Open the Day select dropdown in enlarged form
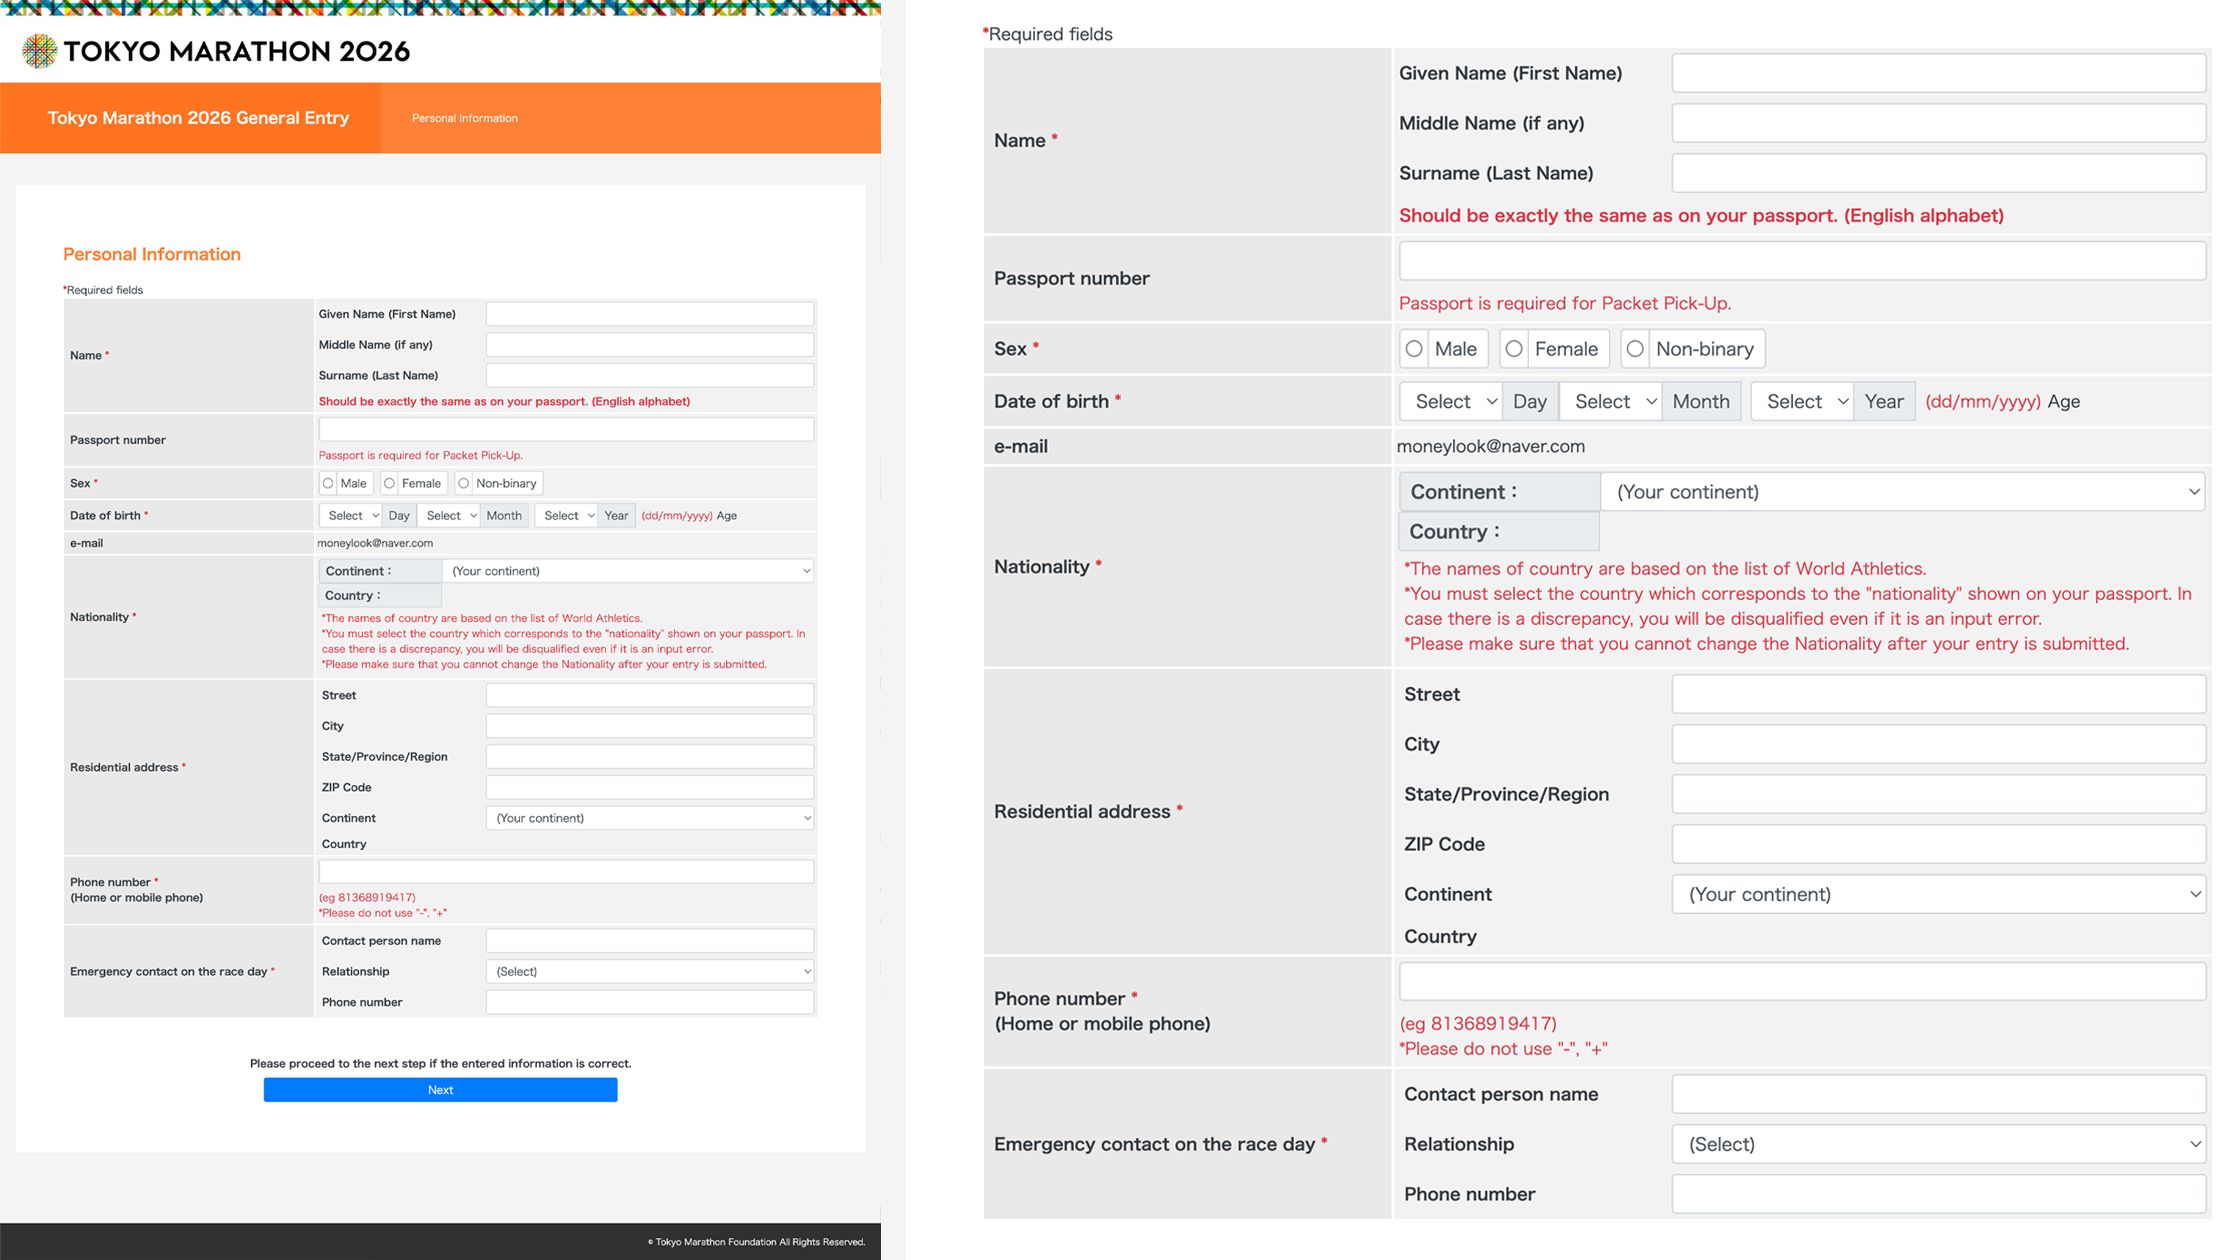The width and height of the screenshot is (2240, 1260). click(1450, 402)
